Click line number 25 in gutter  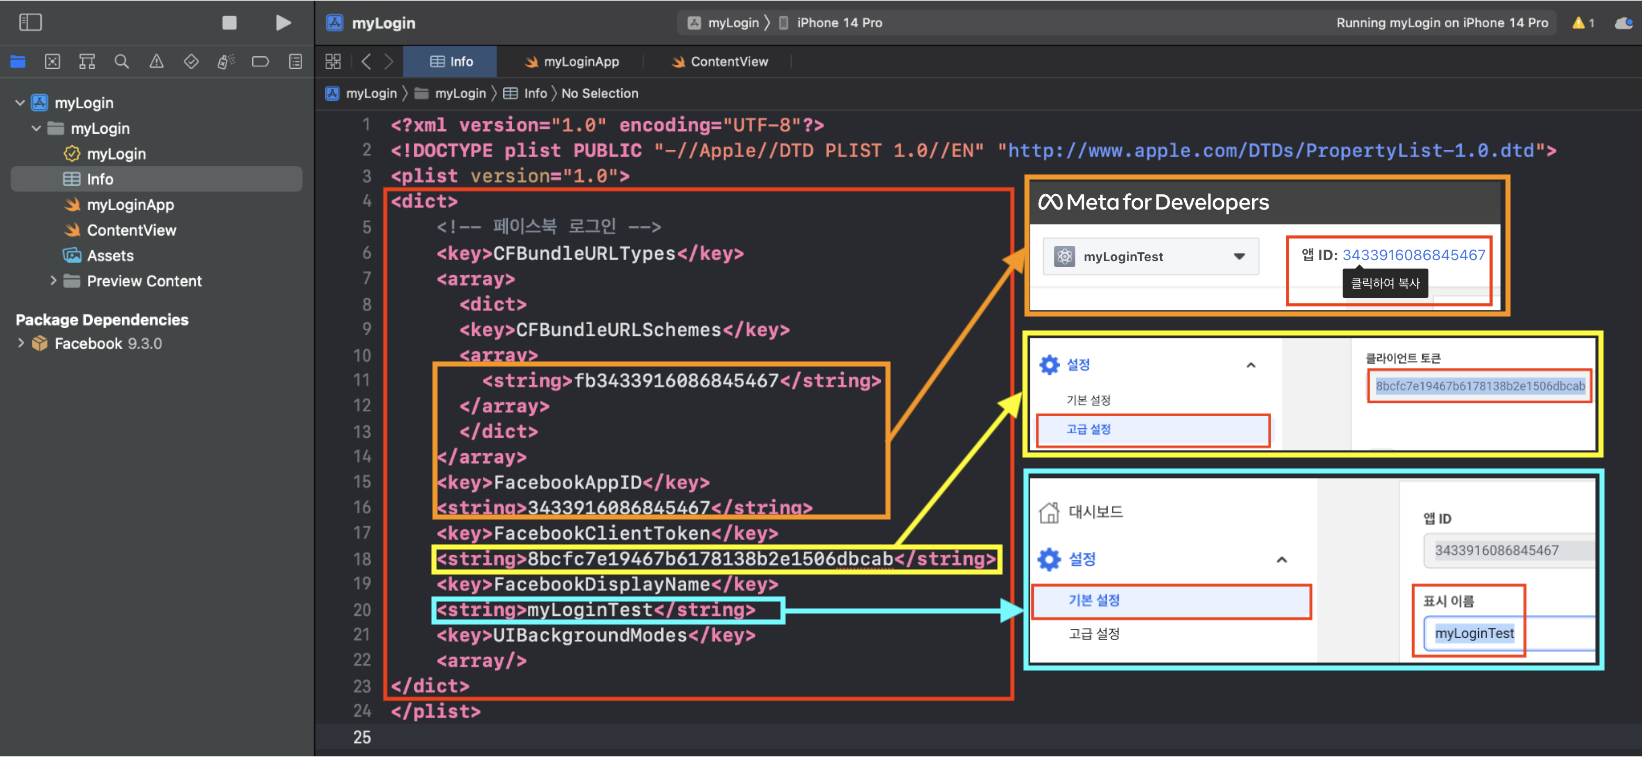coord(362,738)
